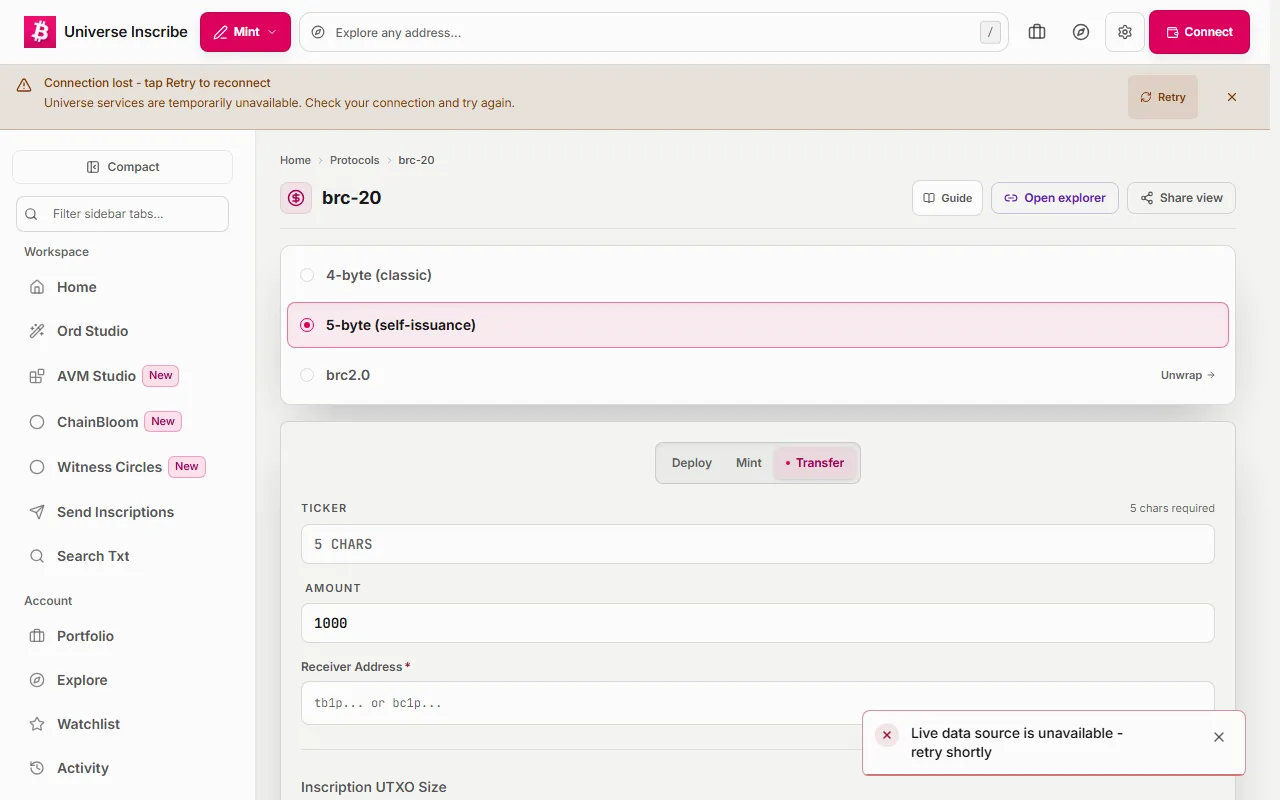Click the Activity history clock icon
The width and height of the screenshot is (1280, 800).
37,768
